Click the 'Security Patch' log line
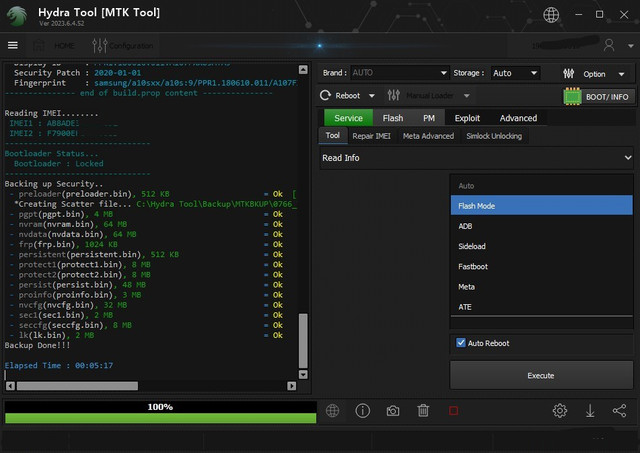The image size is (640, 453). (77, 73)
